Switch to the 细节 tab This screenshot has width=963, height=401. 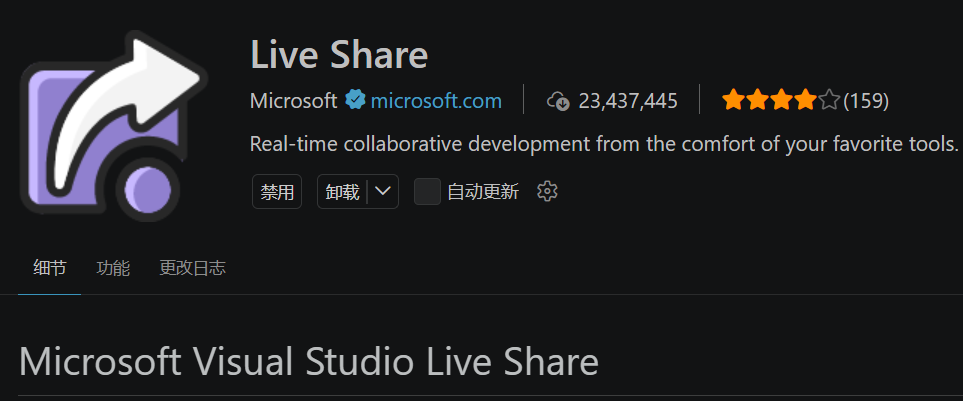click(50, 268)
